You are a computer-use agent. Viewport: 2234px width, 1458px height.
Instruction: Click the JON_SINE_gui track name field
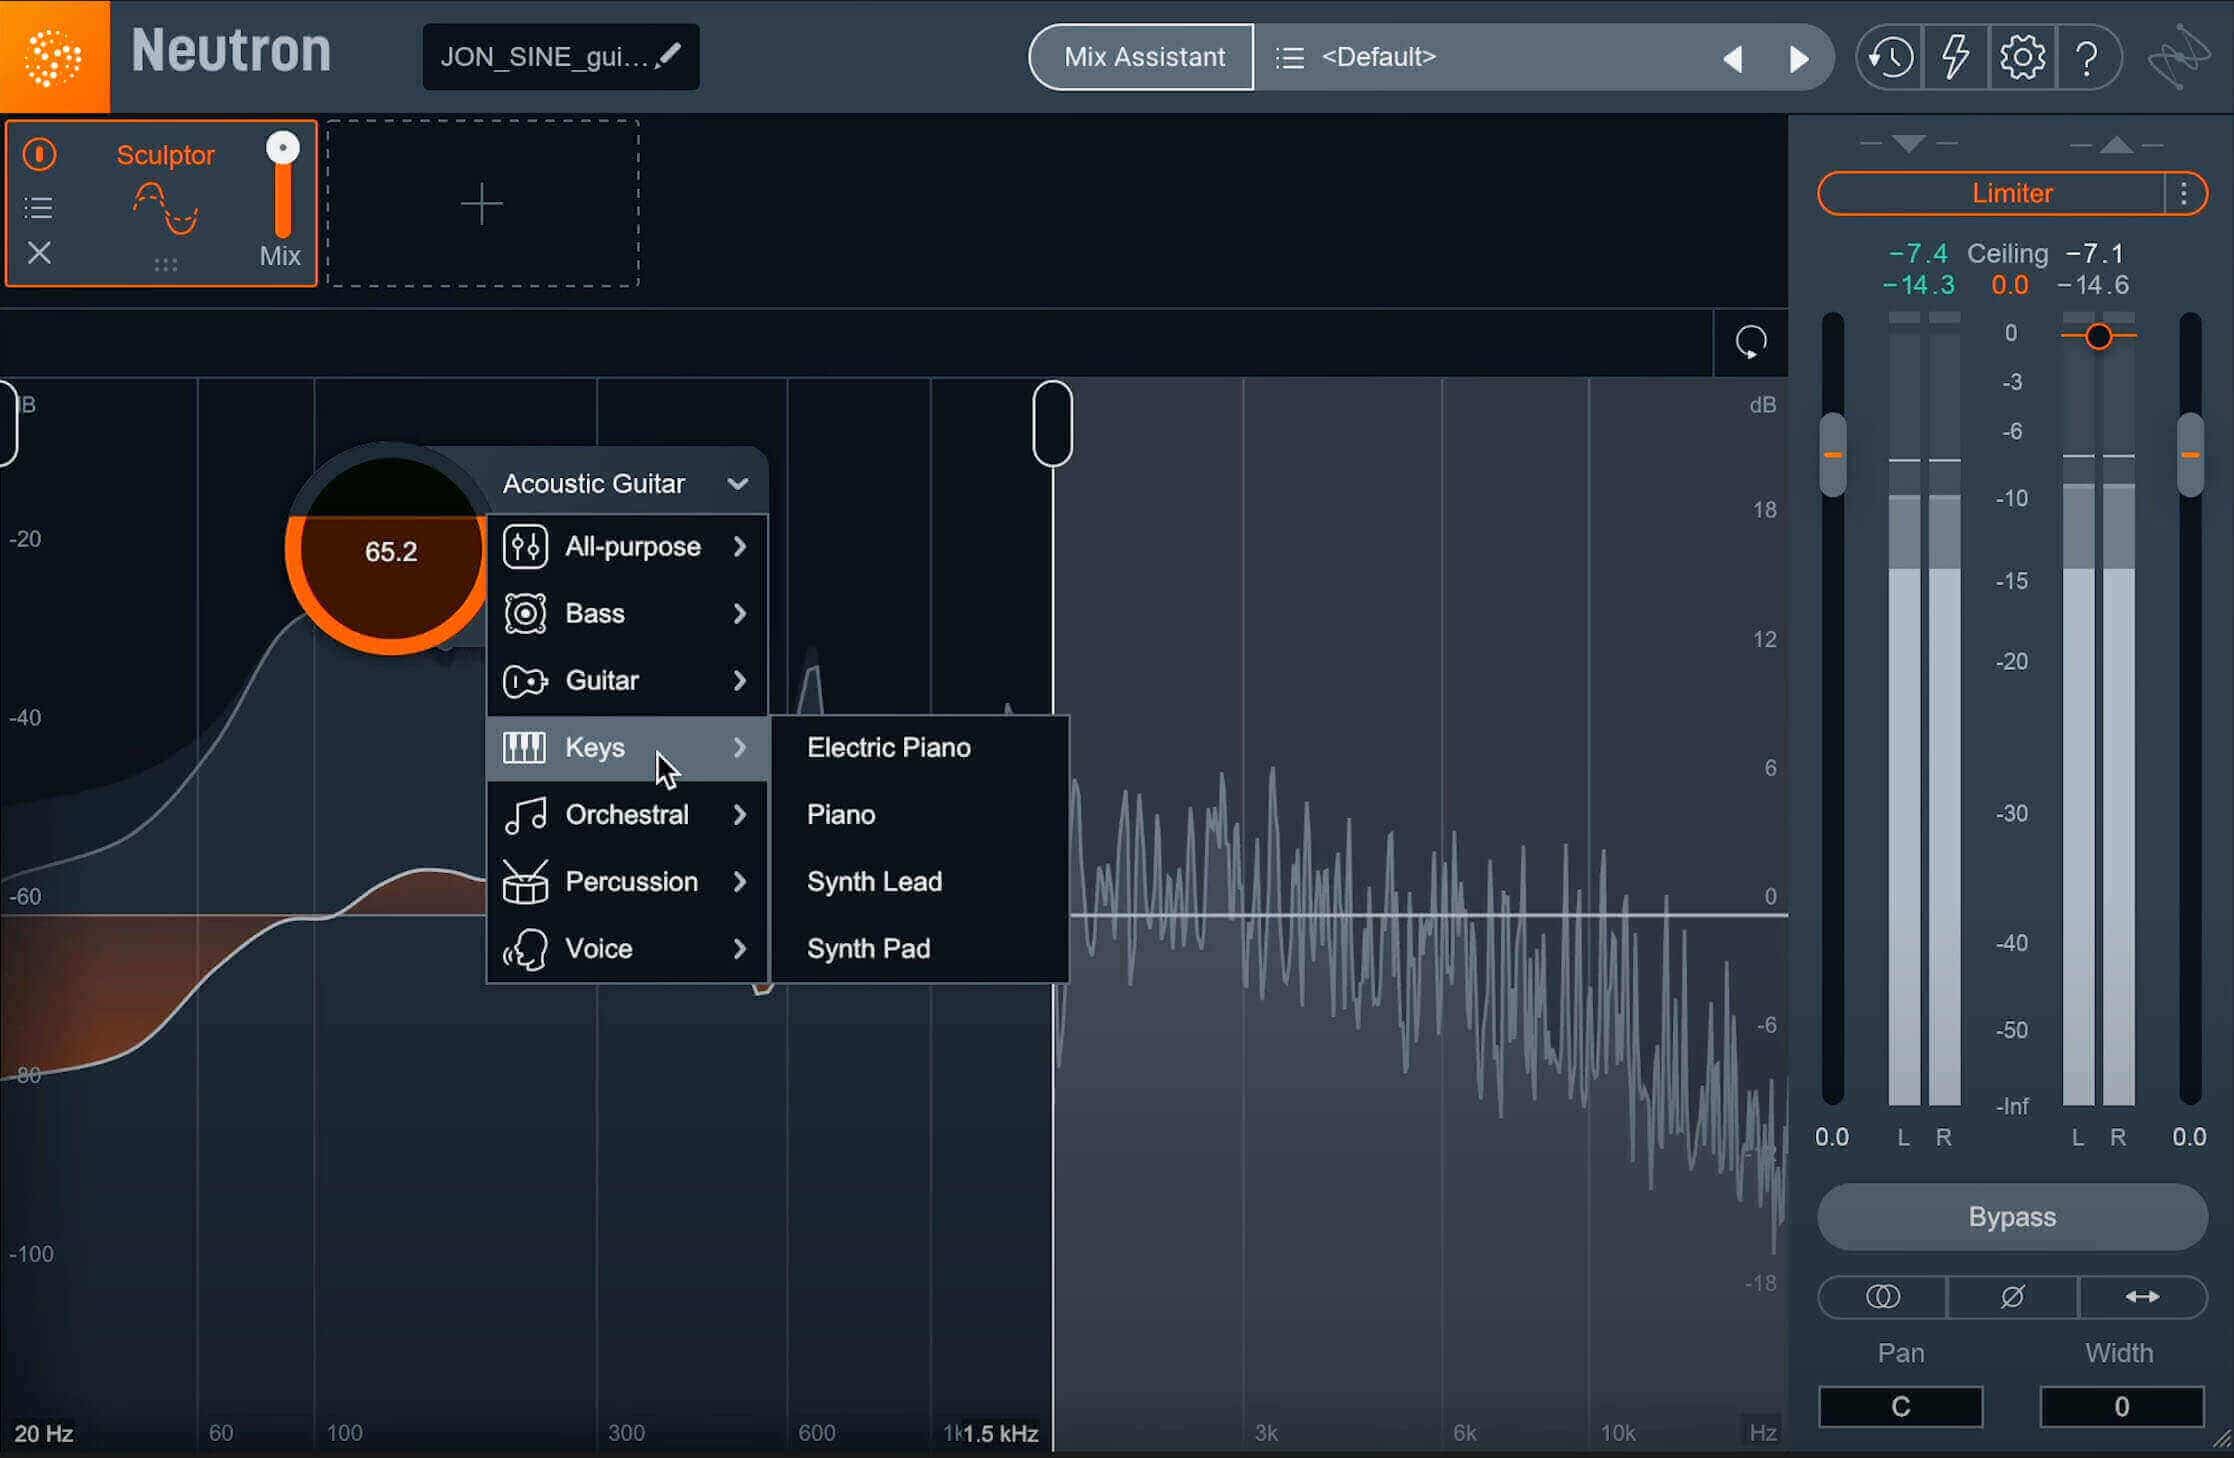click(x=561, y=57)
